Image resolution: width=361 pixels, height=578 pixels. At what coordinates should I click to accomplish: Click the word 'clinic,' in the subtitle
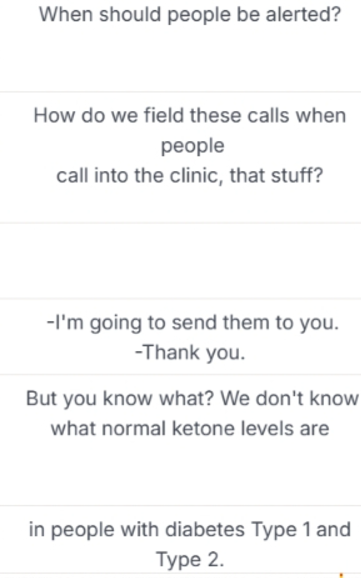pyautogui.click(x=196, y=175)
